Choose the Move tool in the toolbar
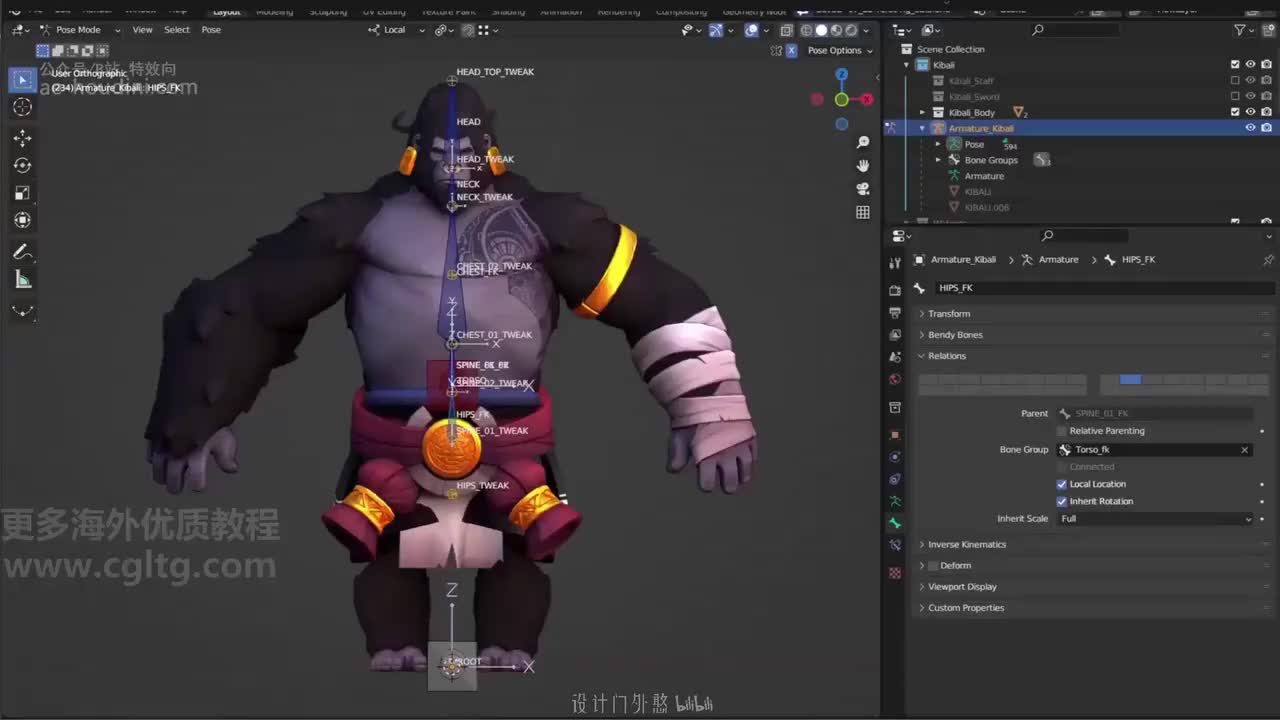The height and width of the screenshot is (720, 1280). click(23, 138)
